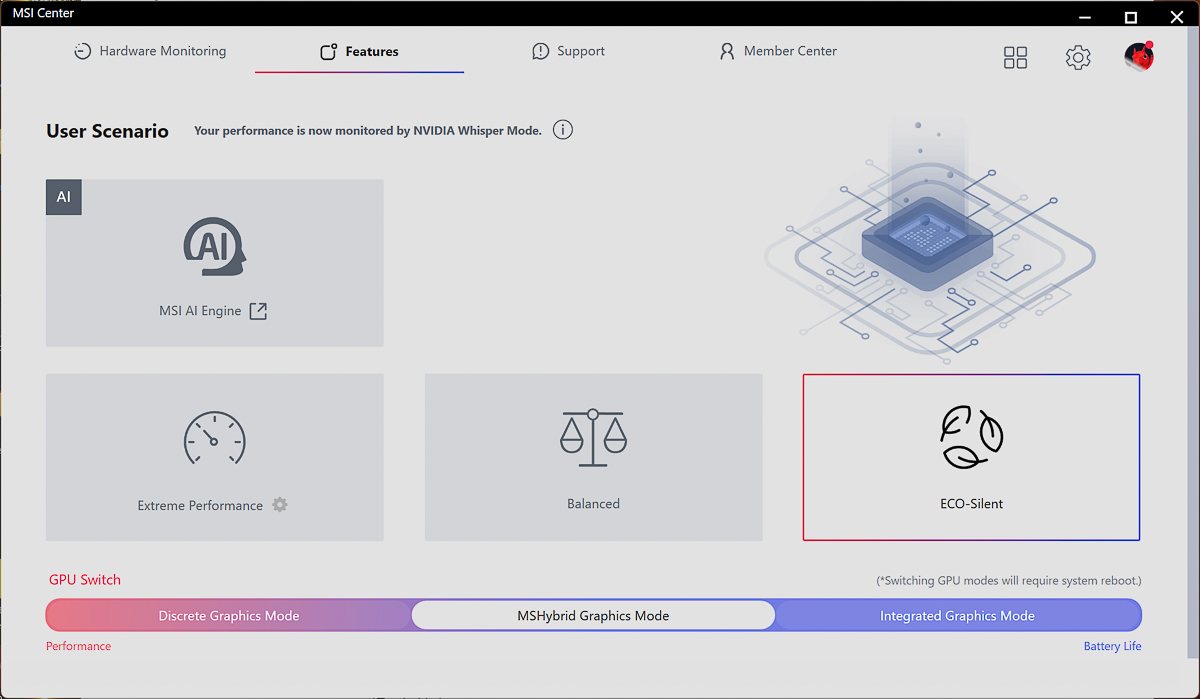The width and height of the screenshot is (1200, 699).
Task: Open the Hardware Monitoring tab
Action: pyautogui.click(x=150, y=51)
